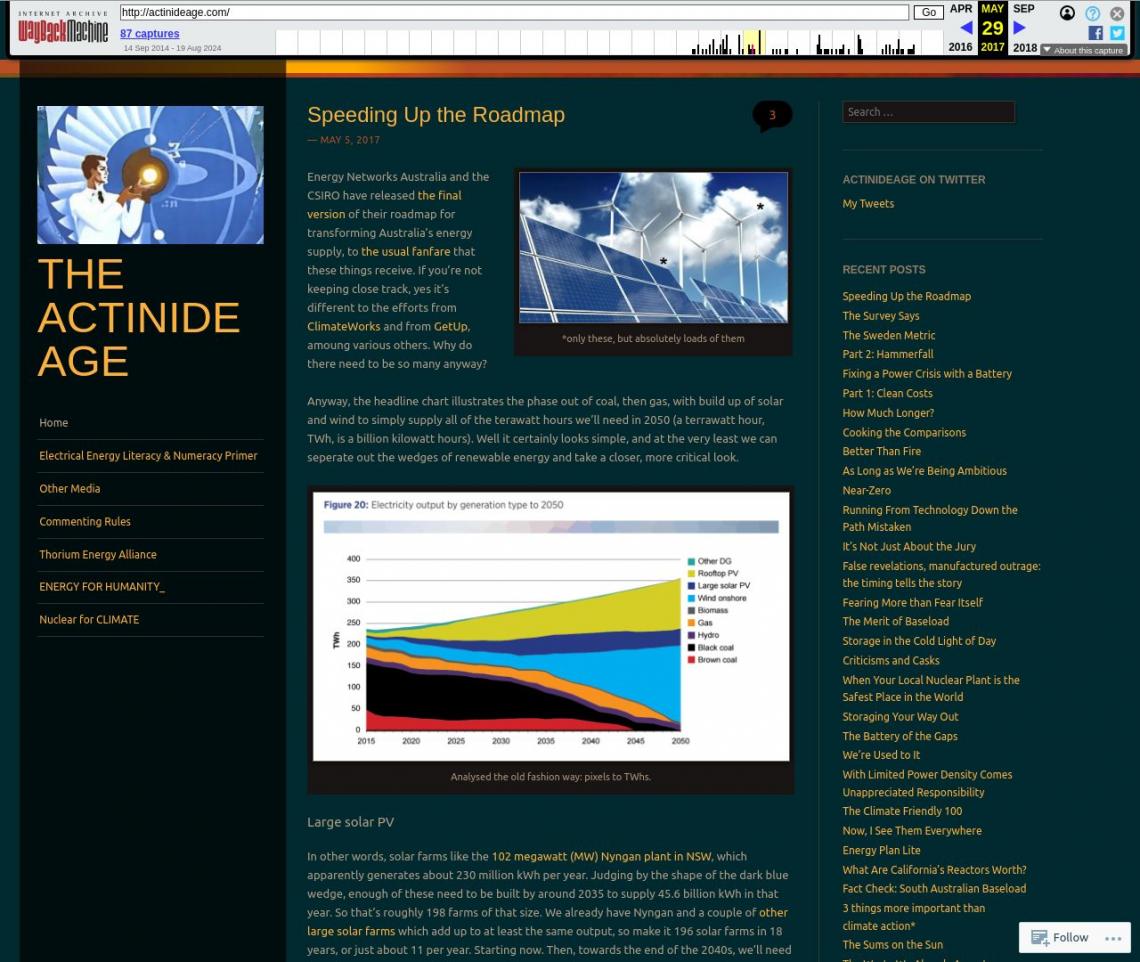
Task: Click the Follow button icon
Action: [1040, 938]
